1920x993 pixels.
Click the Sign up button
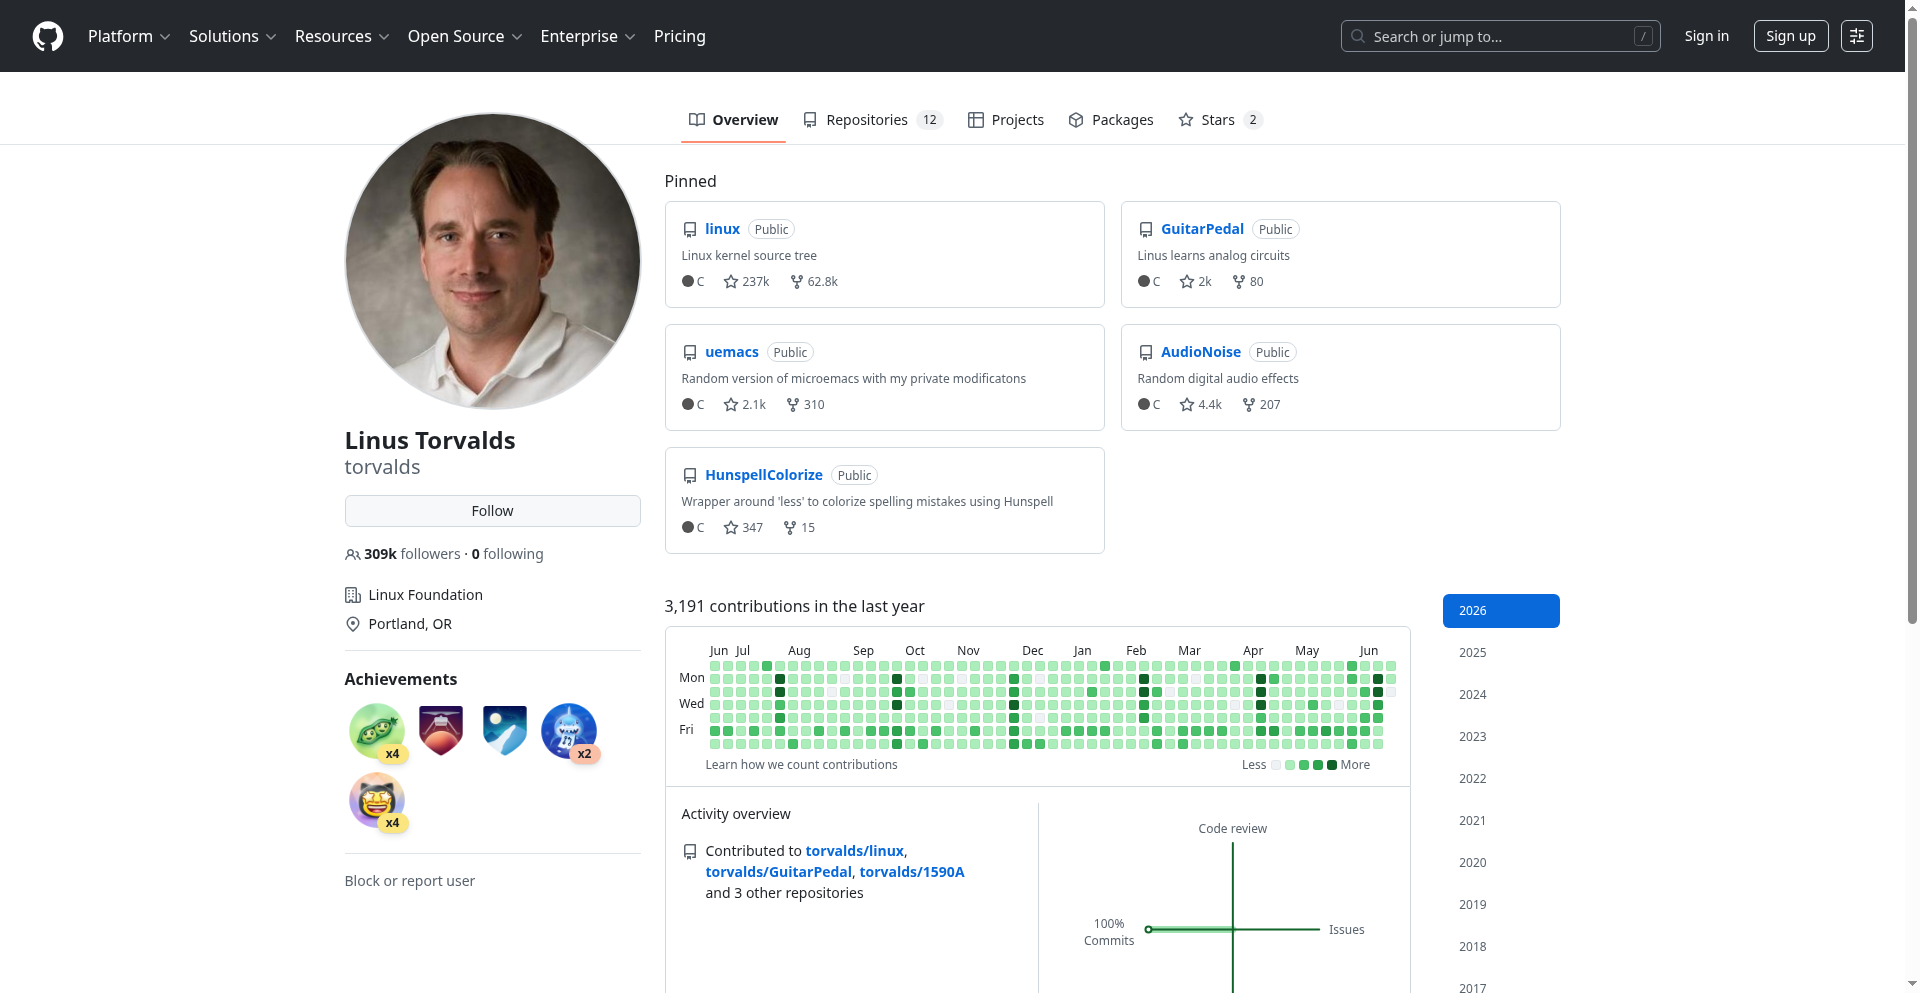click(1791, 36)
